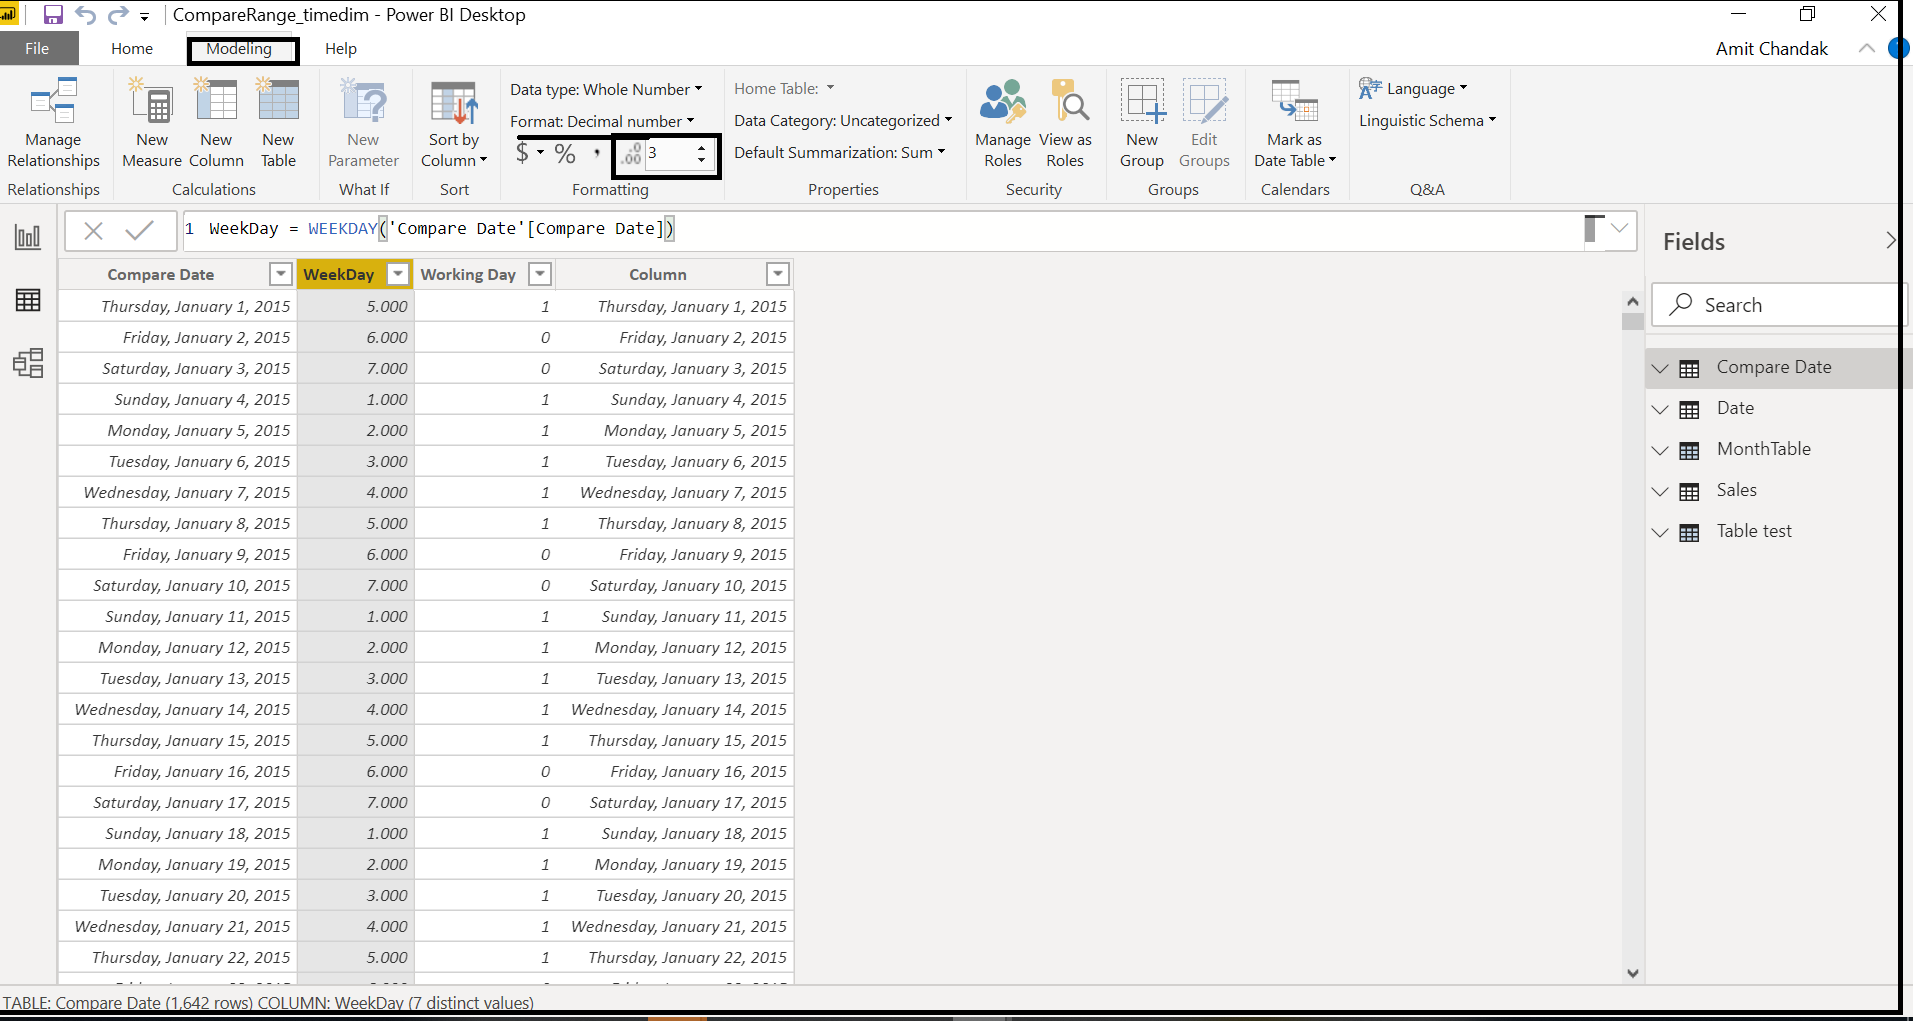Apply percentage format icon
This screenshot has width=1913, height=1021.
[x=565, y=153]
